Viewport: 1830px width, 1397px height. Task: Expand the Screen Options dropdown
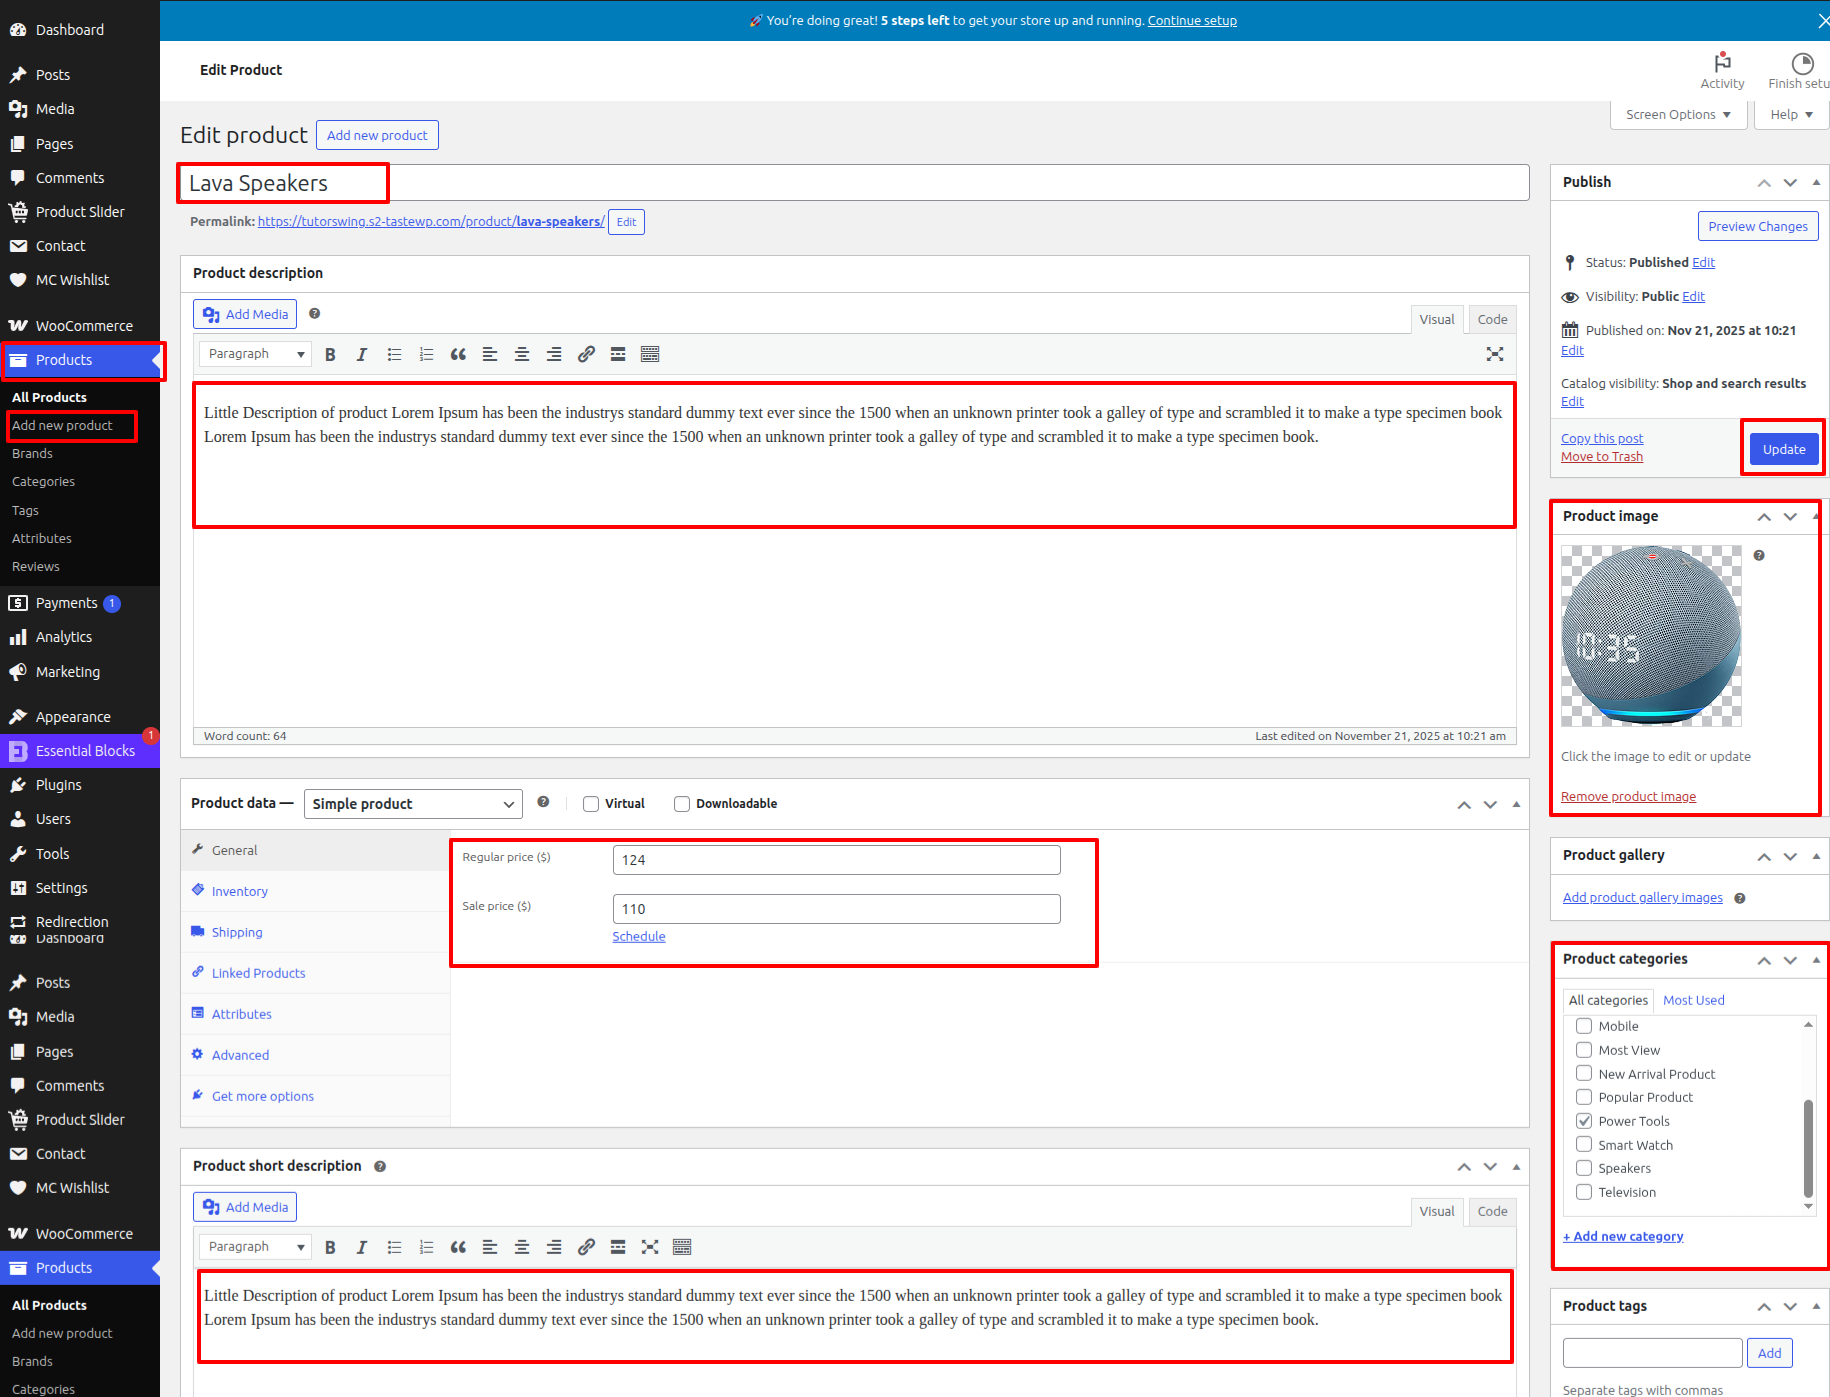1678,115
